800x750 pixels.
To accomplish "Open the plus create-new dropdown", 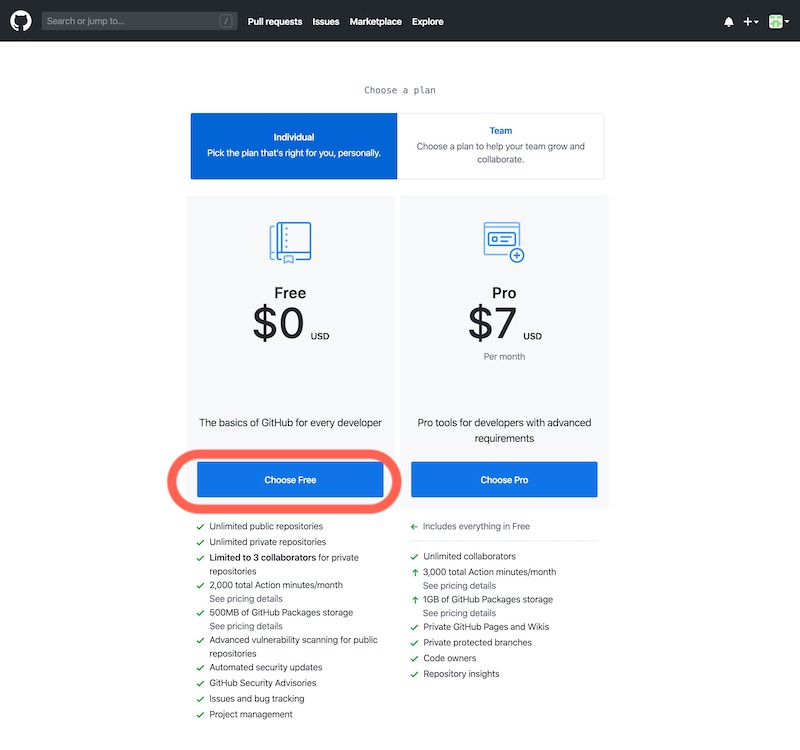I will click(751, 21).
